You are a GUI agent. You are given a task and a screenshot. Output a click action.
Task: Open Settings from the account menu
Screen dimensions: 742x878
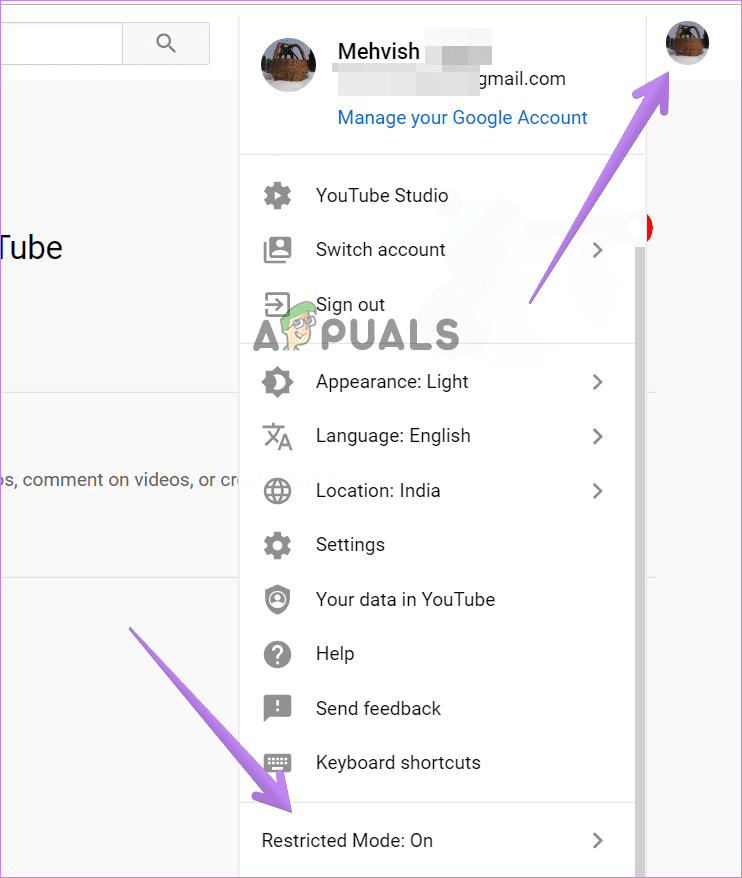437,545
